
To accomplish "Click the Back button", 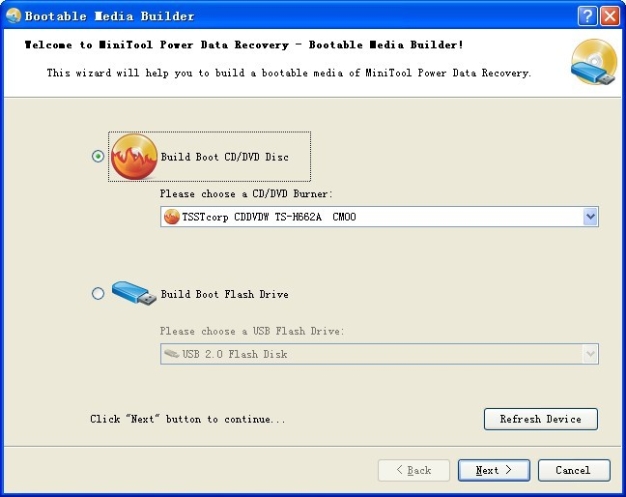I will coord(413,470).
